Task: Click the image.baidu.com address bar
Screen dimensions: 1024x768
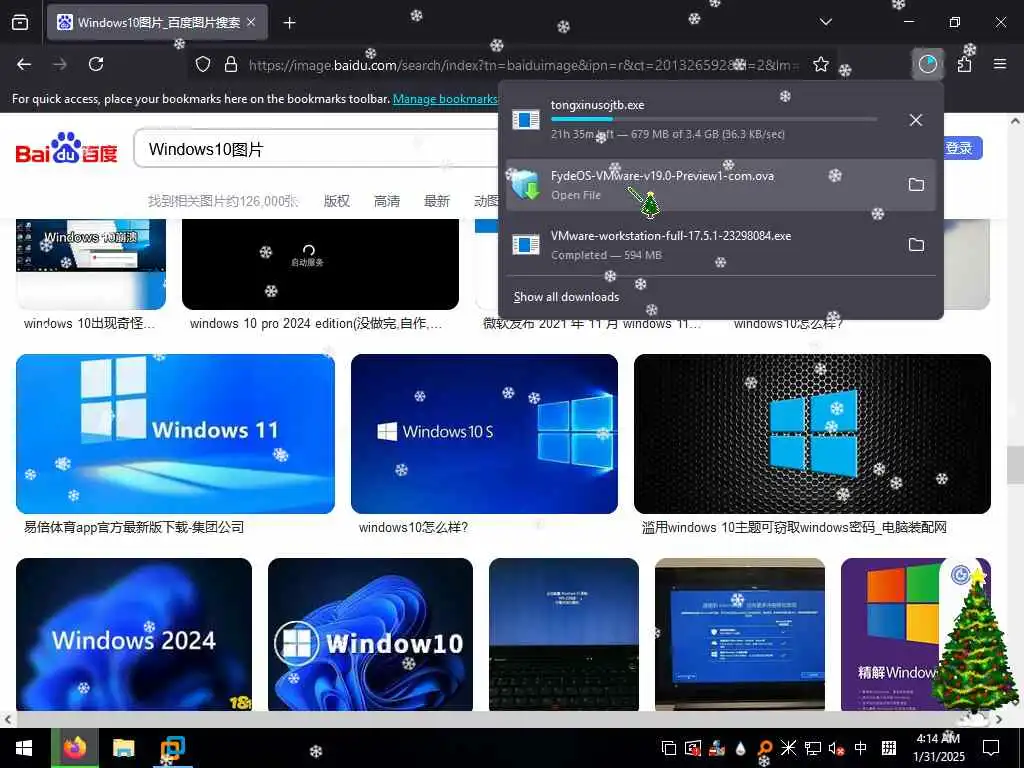Action: (x=522, y=65)
